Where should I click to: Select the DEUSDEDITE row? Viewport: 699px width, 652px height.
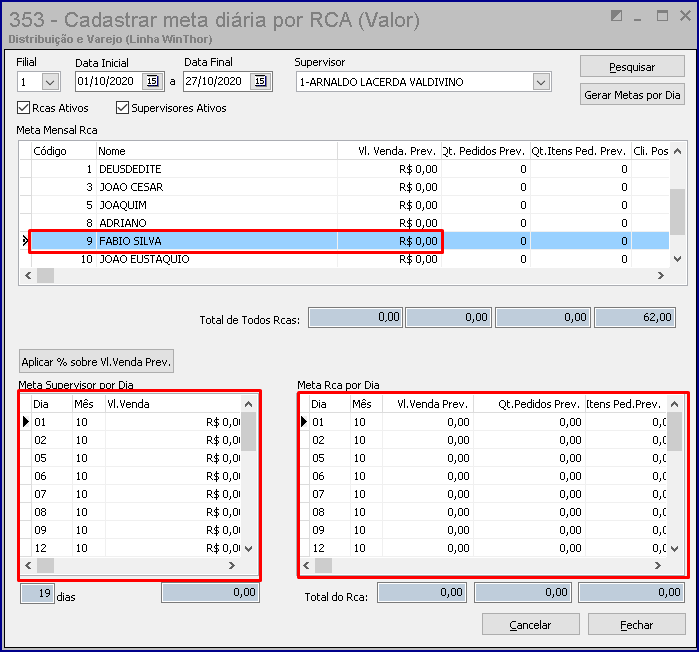344,169
